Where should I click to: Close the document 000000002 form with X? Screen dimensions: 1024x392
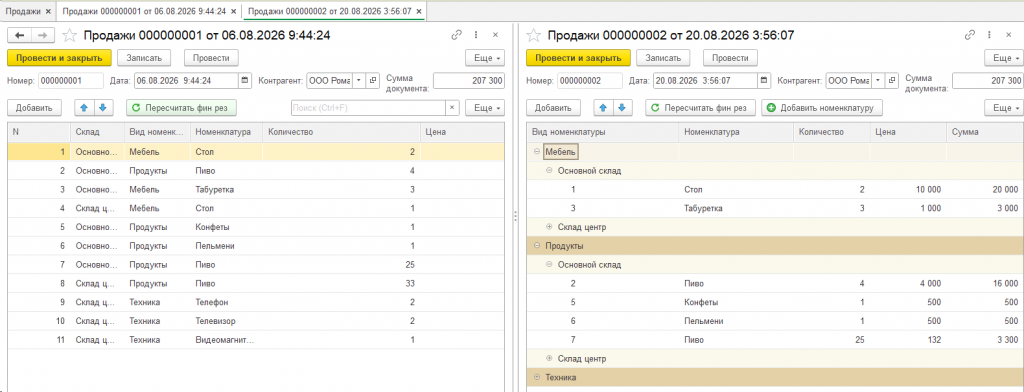[x=1008, y=35]
